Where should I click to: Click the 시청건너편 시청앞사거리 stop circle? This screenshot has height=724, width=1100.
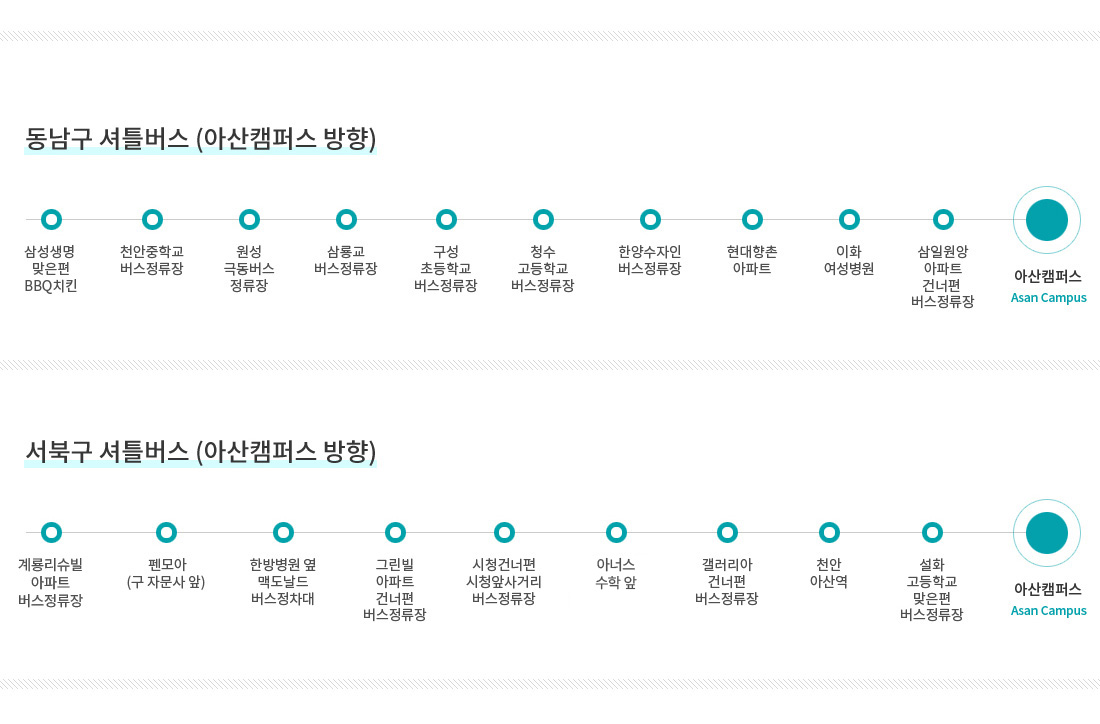tap(504, 532)
